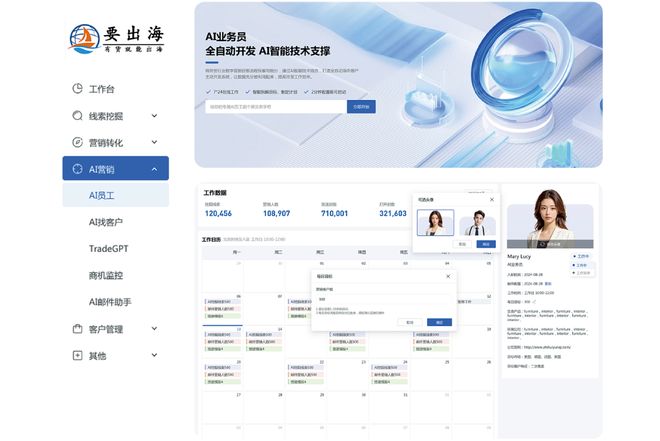Click the 120,456 statistic value
The image size is (660, 441).
tap(218, 213)
